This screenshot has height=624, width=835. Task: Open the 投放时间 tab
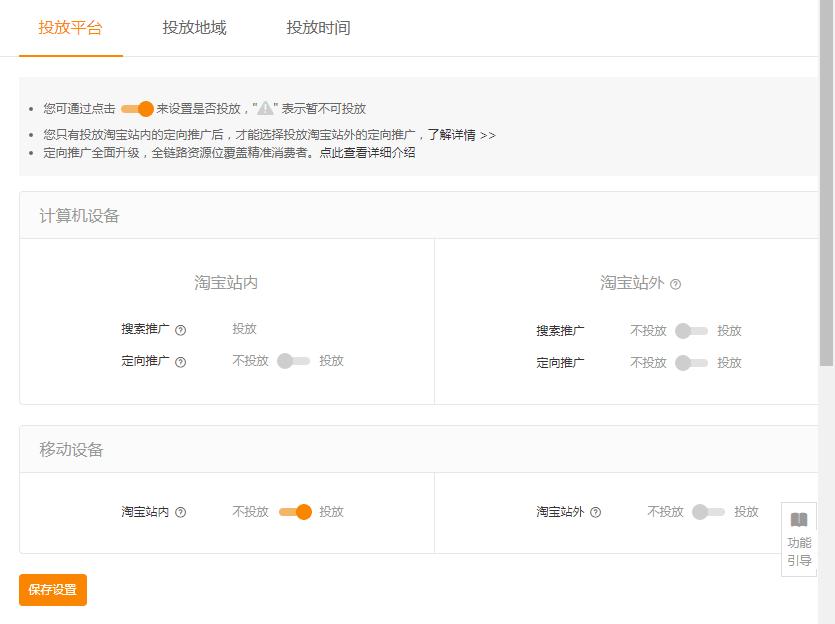[x=317, y=28]
